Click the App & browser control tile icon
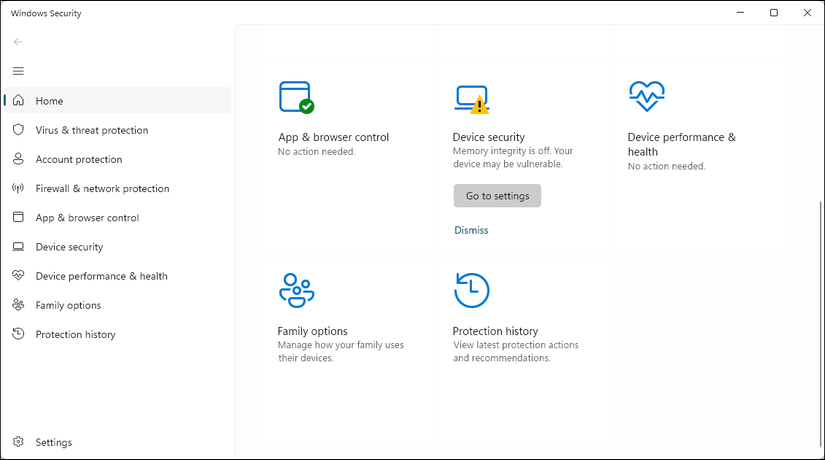825x460 pixels. point(296,97)
